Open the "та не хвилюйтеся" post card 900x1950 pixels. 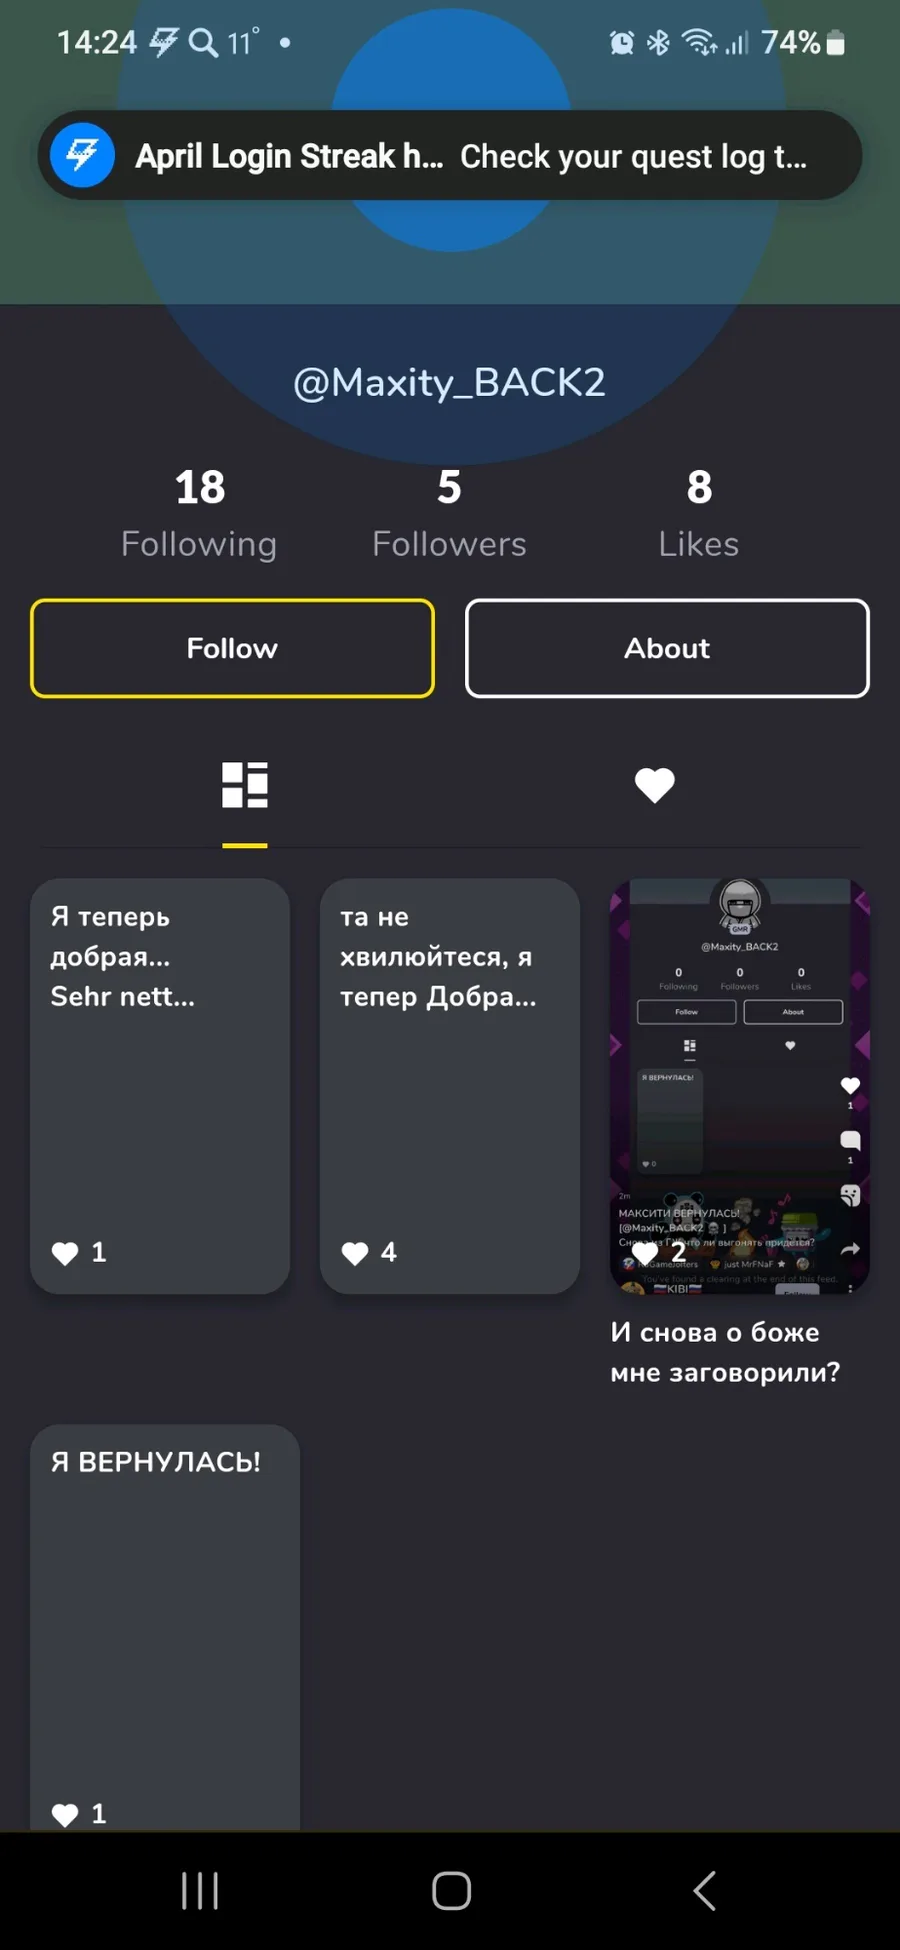click(450, 1086)
